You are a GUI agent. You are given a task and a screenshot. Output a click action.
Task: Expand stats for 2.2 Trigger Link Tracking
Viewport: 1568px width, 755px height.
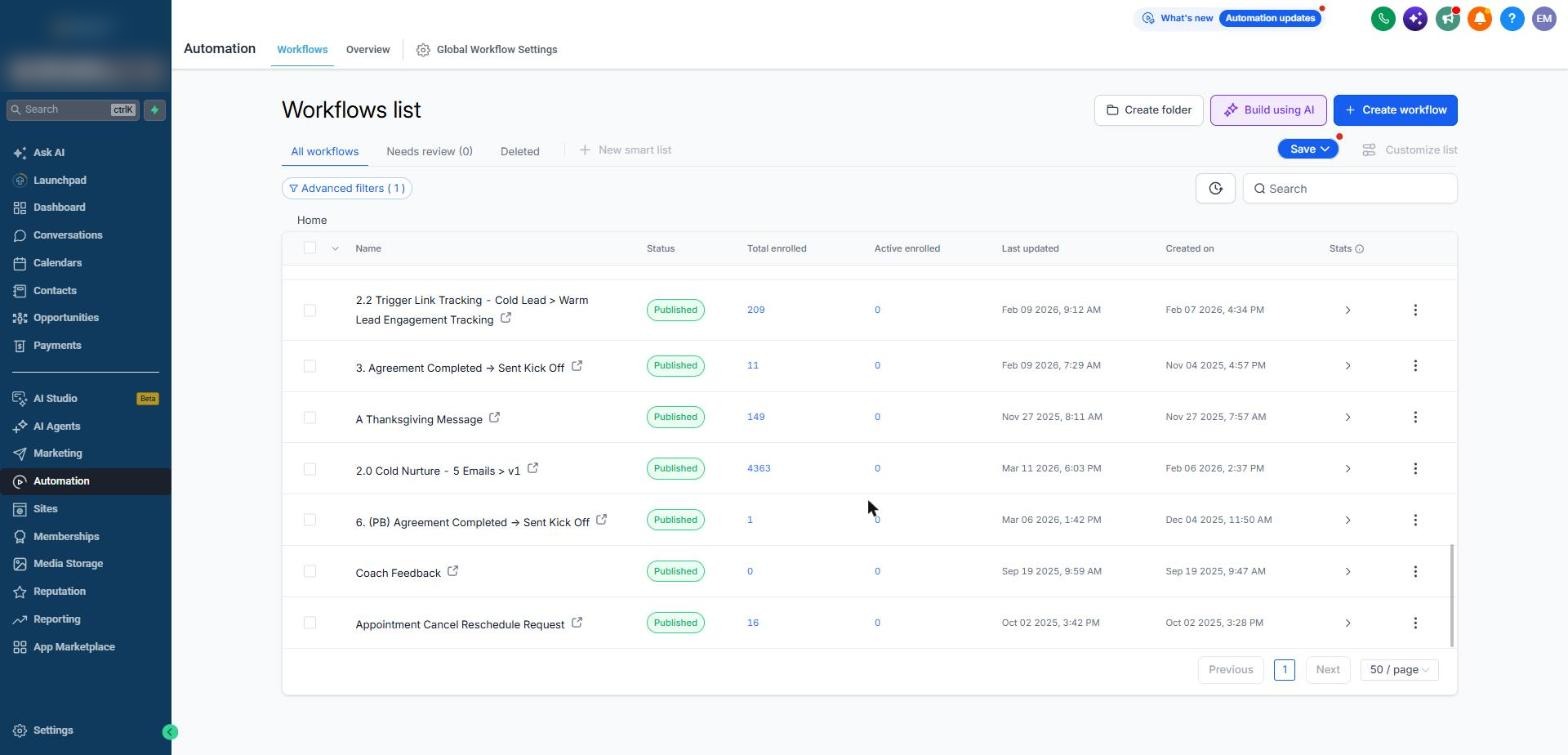[x=1347, y=310]
